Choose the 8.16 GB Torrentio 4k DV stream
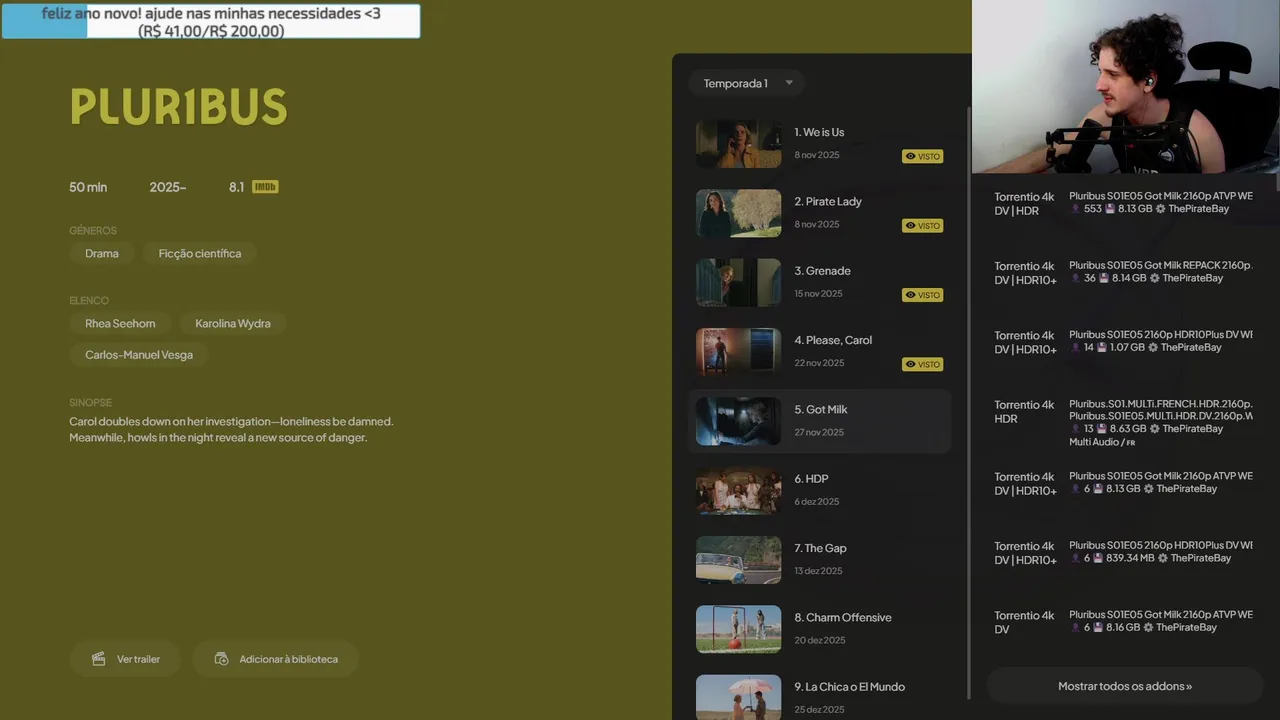 [1125, 621]
